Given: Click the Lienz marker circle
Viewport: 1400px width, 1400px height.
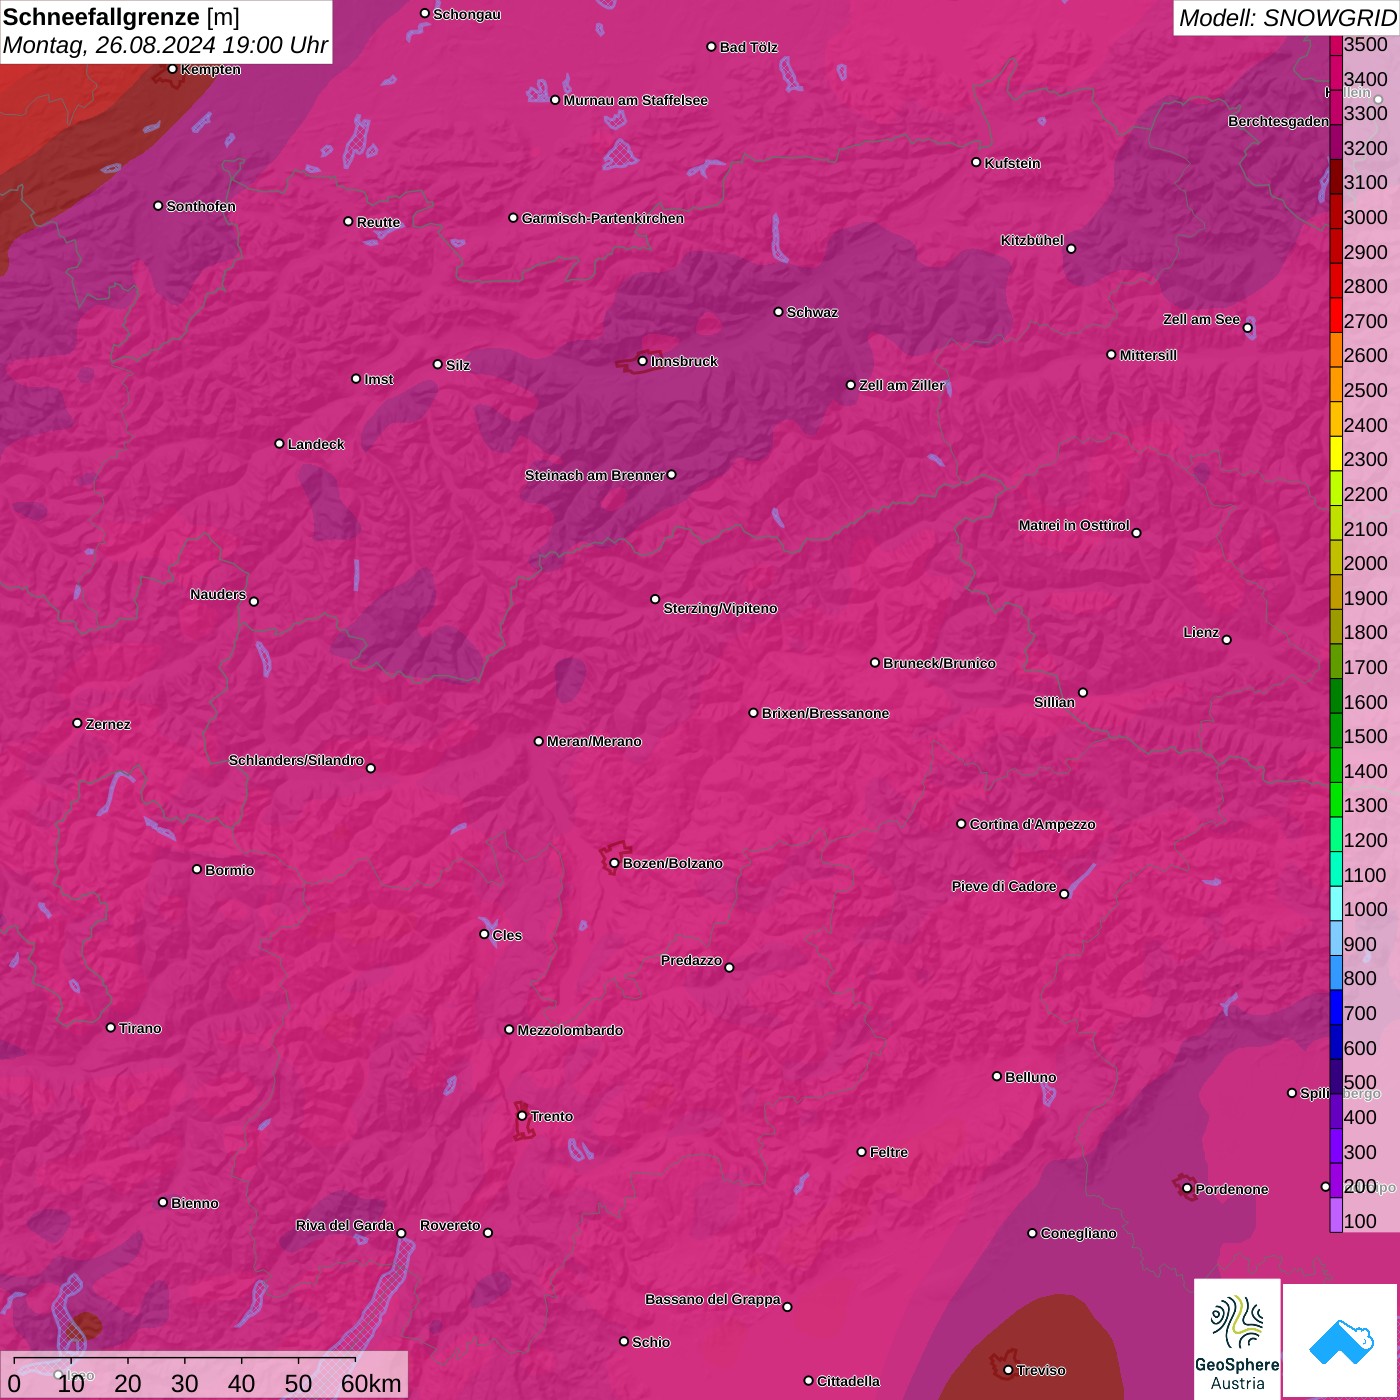Looking at the screenshot, I should 1227,640.
